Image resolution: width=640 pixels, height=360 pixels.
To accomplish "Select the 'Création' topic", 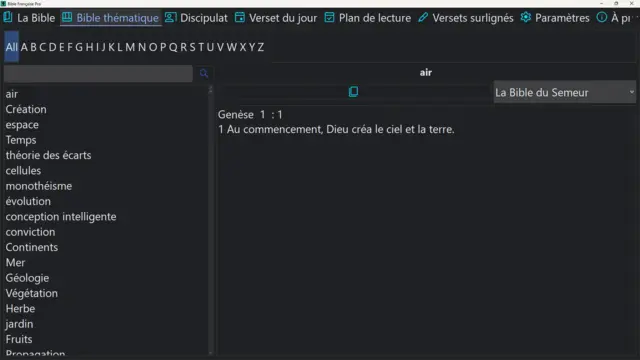I will 26,109.
